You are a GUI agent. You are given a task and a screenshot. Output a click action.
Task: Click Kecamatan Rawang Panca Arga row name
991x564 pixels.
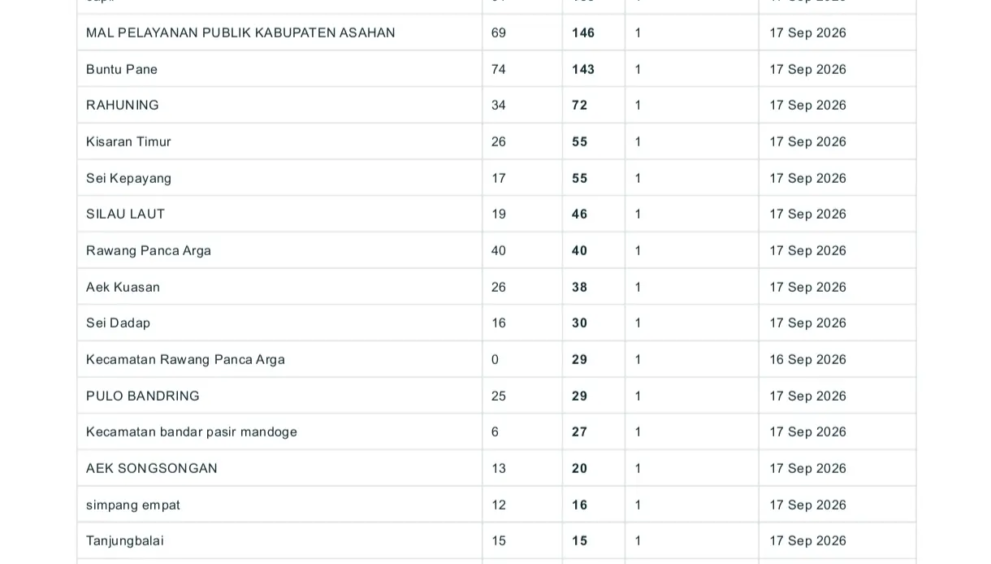185,360
